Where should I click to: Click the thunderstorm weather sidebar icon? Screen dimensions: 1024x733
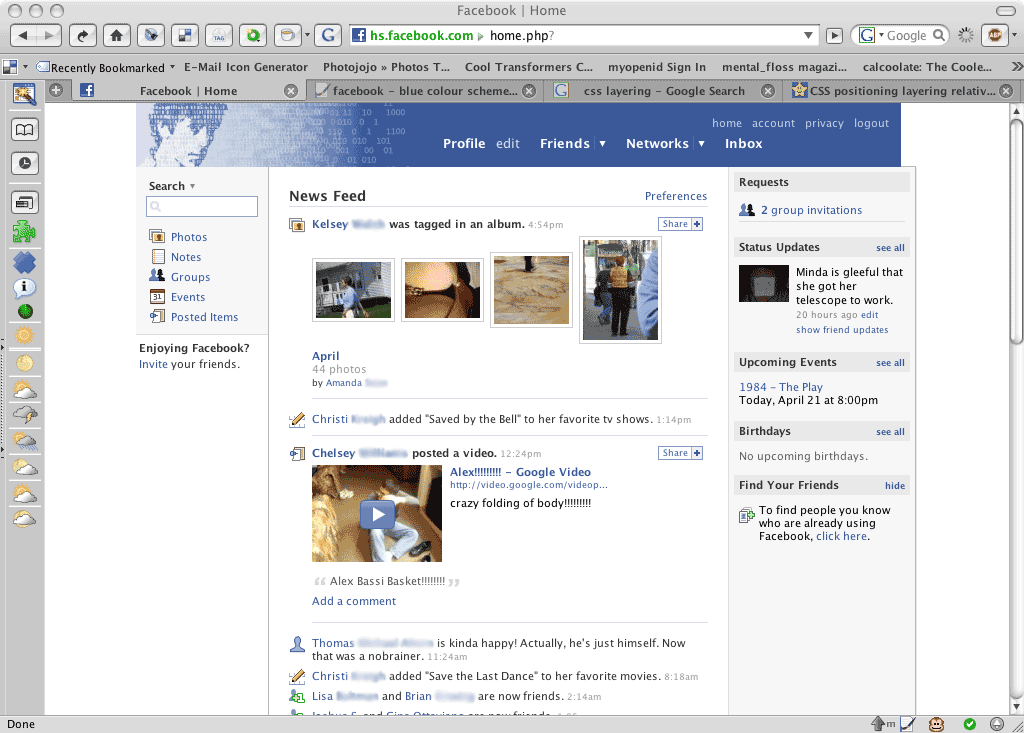(x=24, y=414)
